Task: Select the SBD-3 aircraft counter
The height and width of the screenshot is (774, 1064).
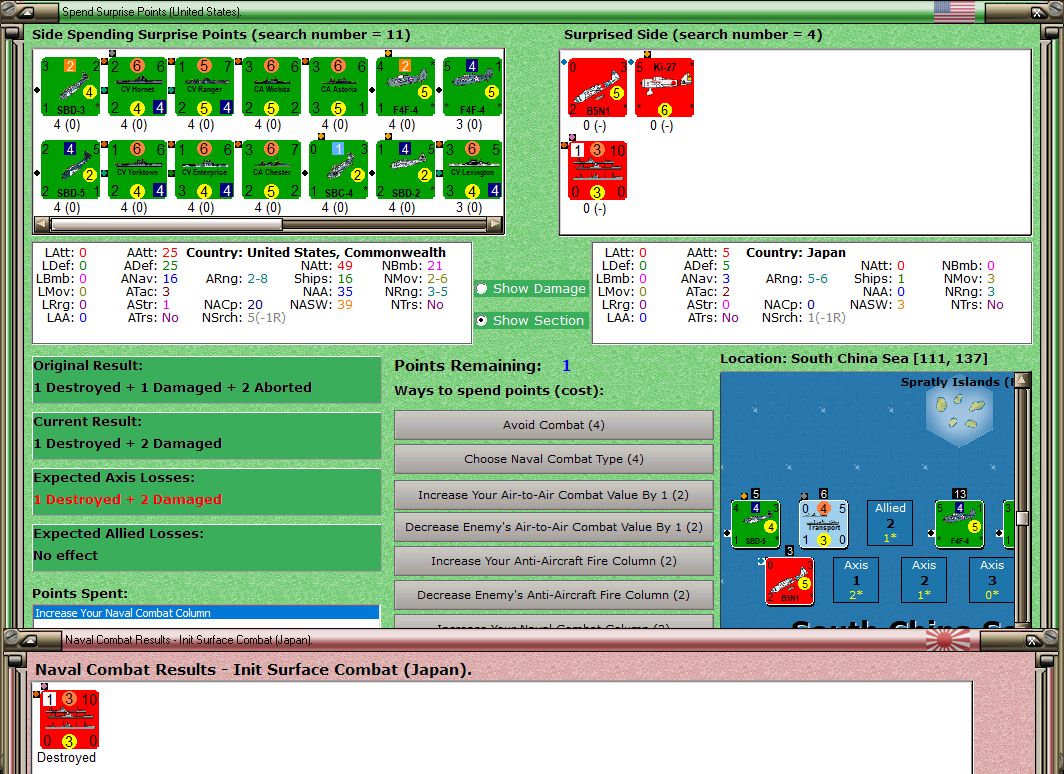Action: pyautogui.click(x=71, y=88)
